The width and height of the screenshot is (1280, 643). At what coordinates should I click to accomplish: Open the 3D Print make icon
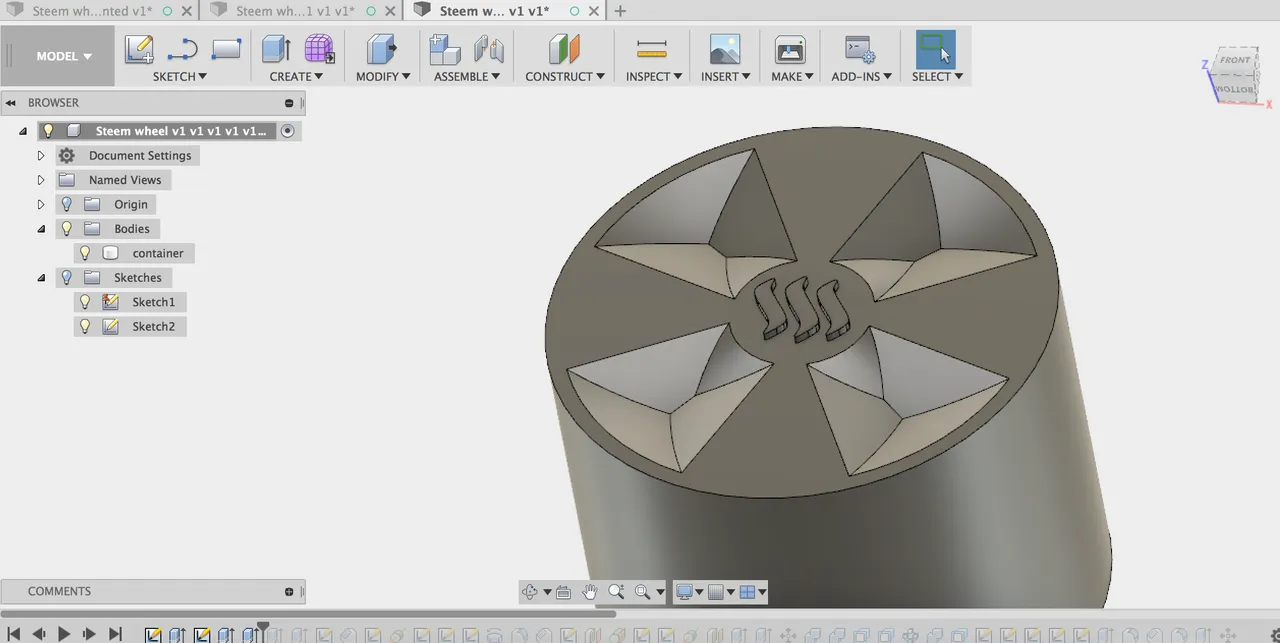pyautogui.click(x=790, y=49)
